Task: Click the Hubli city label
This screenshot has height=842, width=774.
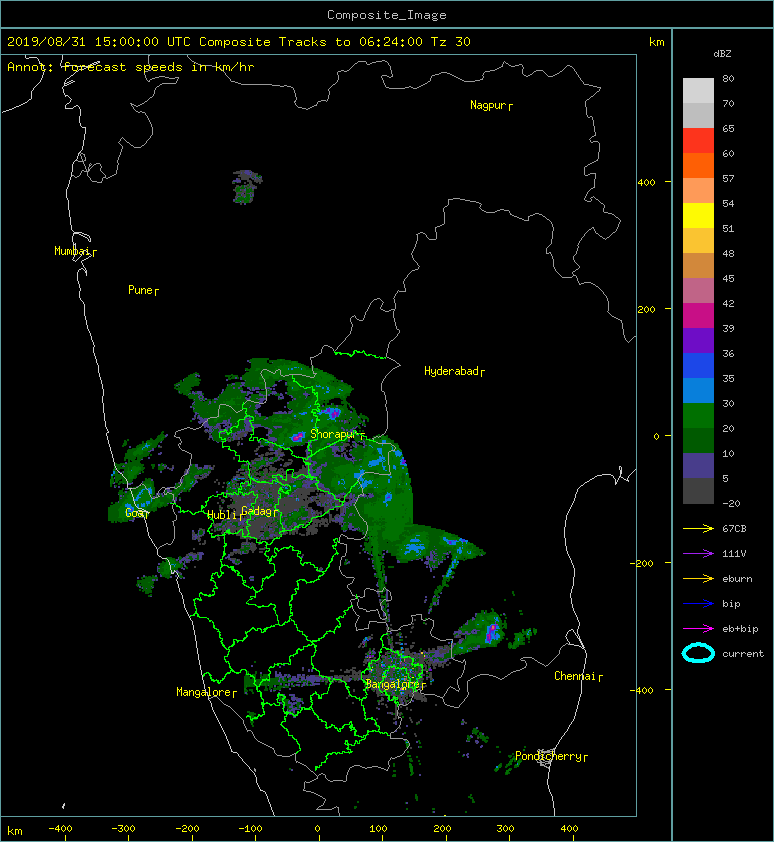Action: (x=222, y=515)
